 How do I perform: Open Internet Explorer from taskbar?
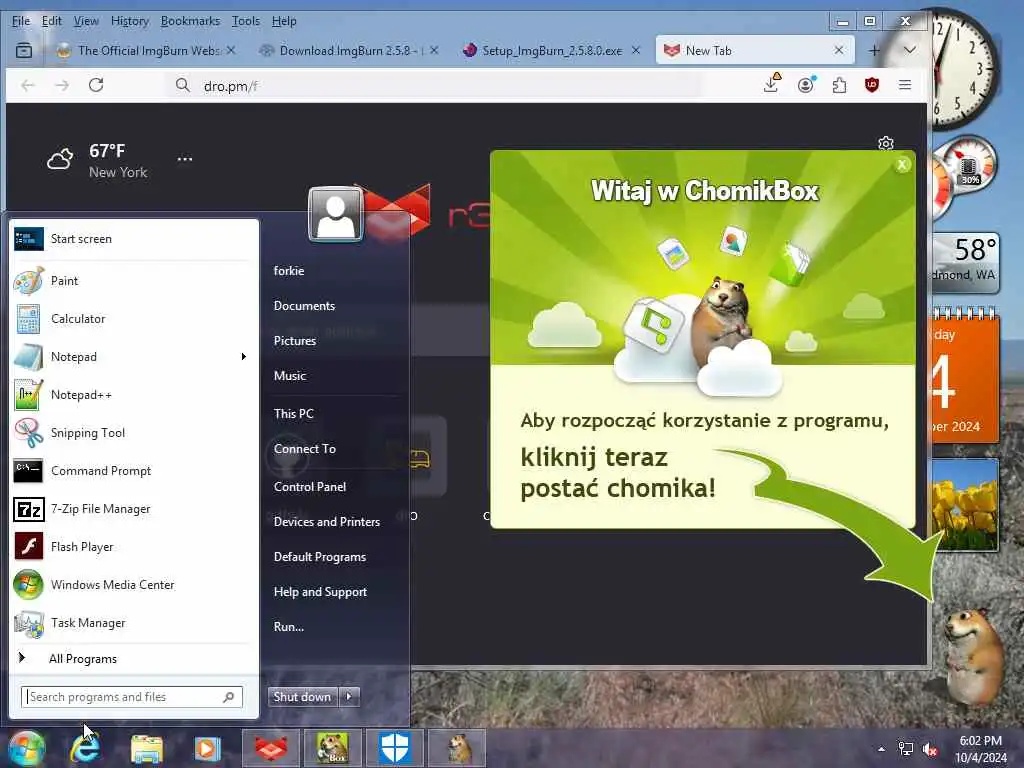86,748
